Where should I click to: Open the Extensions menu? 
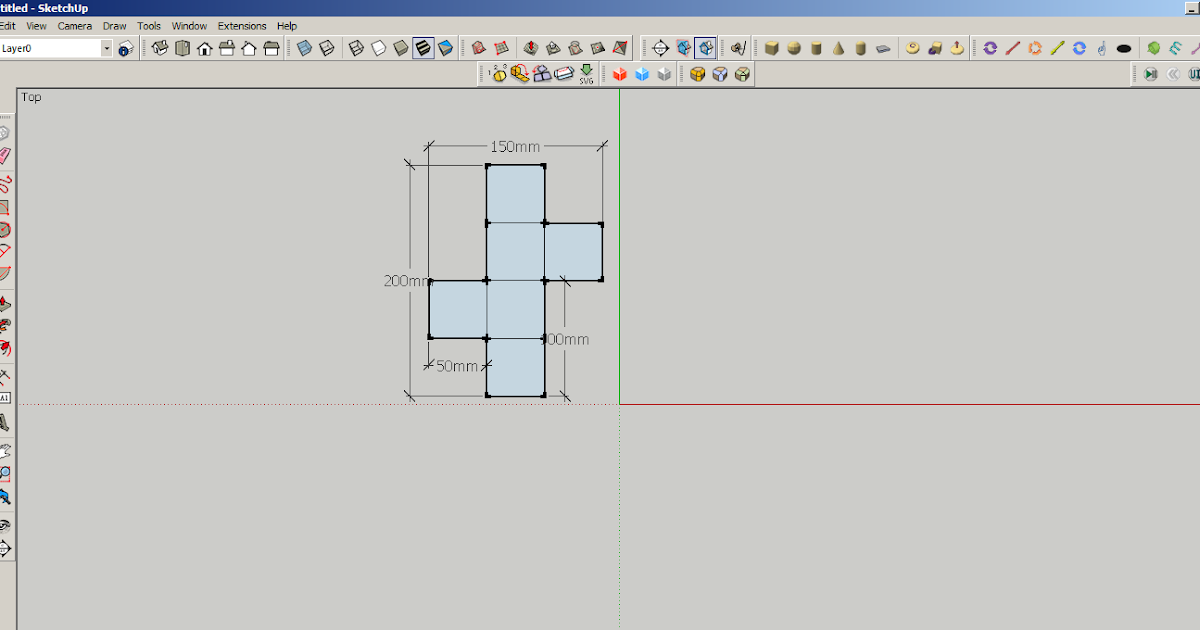pyautogui.click(x=242, y=26)
